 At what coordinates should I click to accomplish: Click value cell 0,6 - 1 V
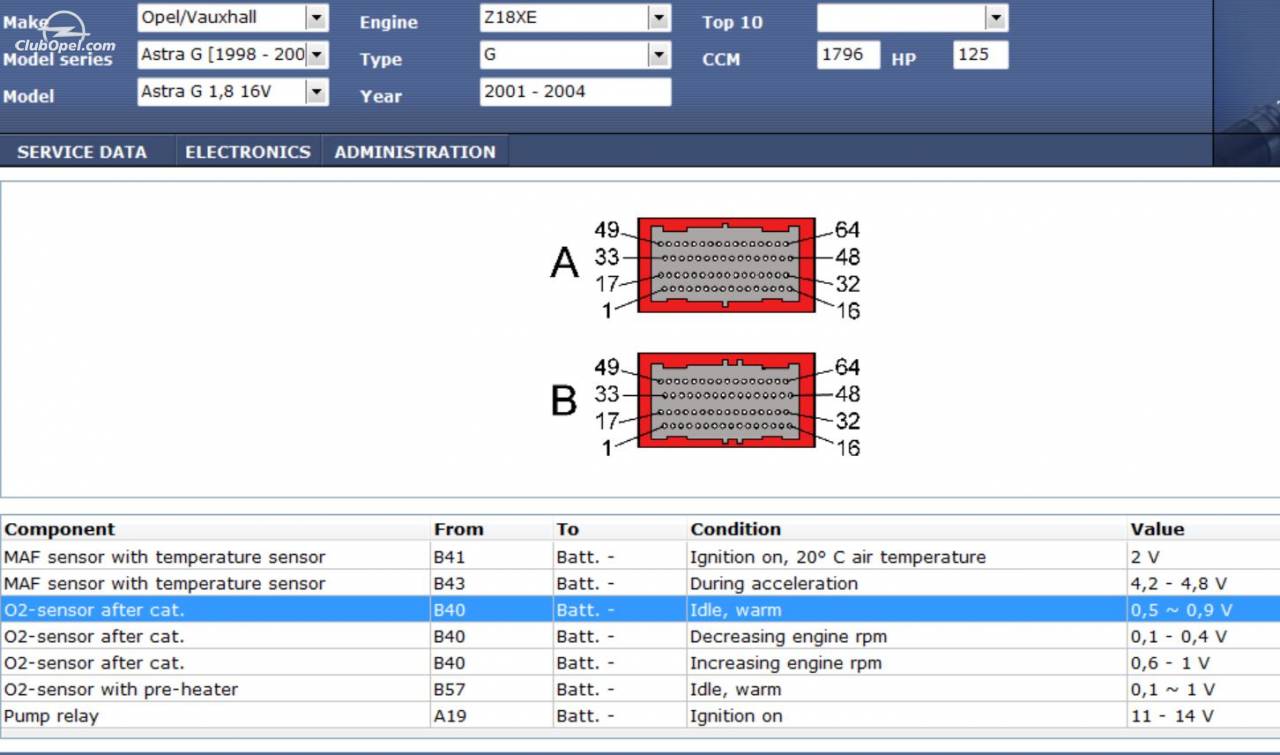pyautogui.click(x=1203, y=663)
